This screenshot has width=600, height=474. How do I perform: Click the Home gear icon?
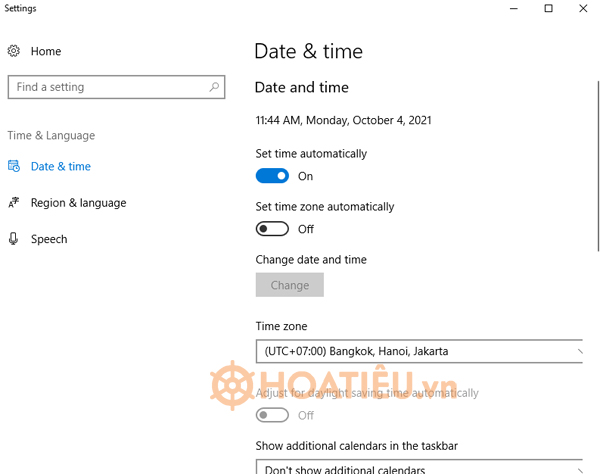(x=14, y=51)
